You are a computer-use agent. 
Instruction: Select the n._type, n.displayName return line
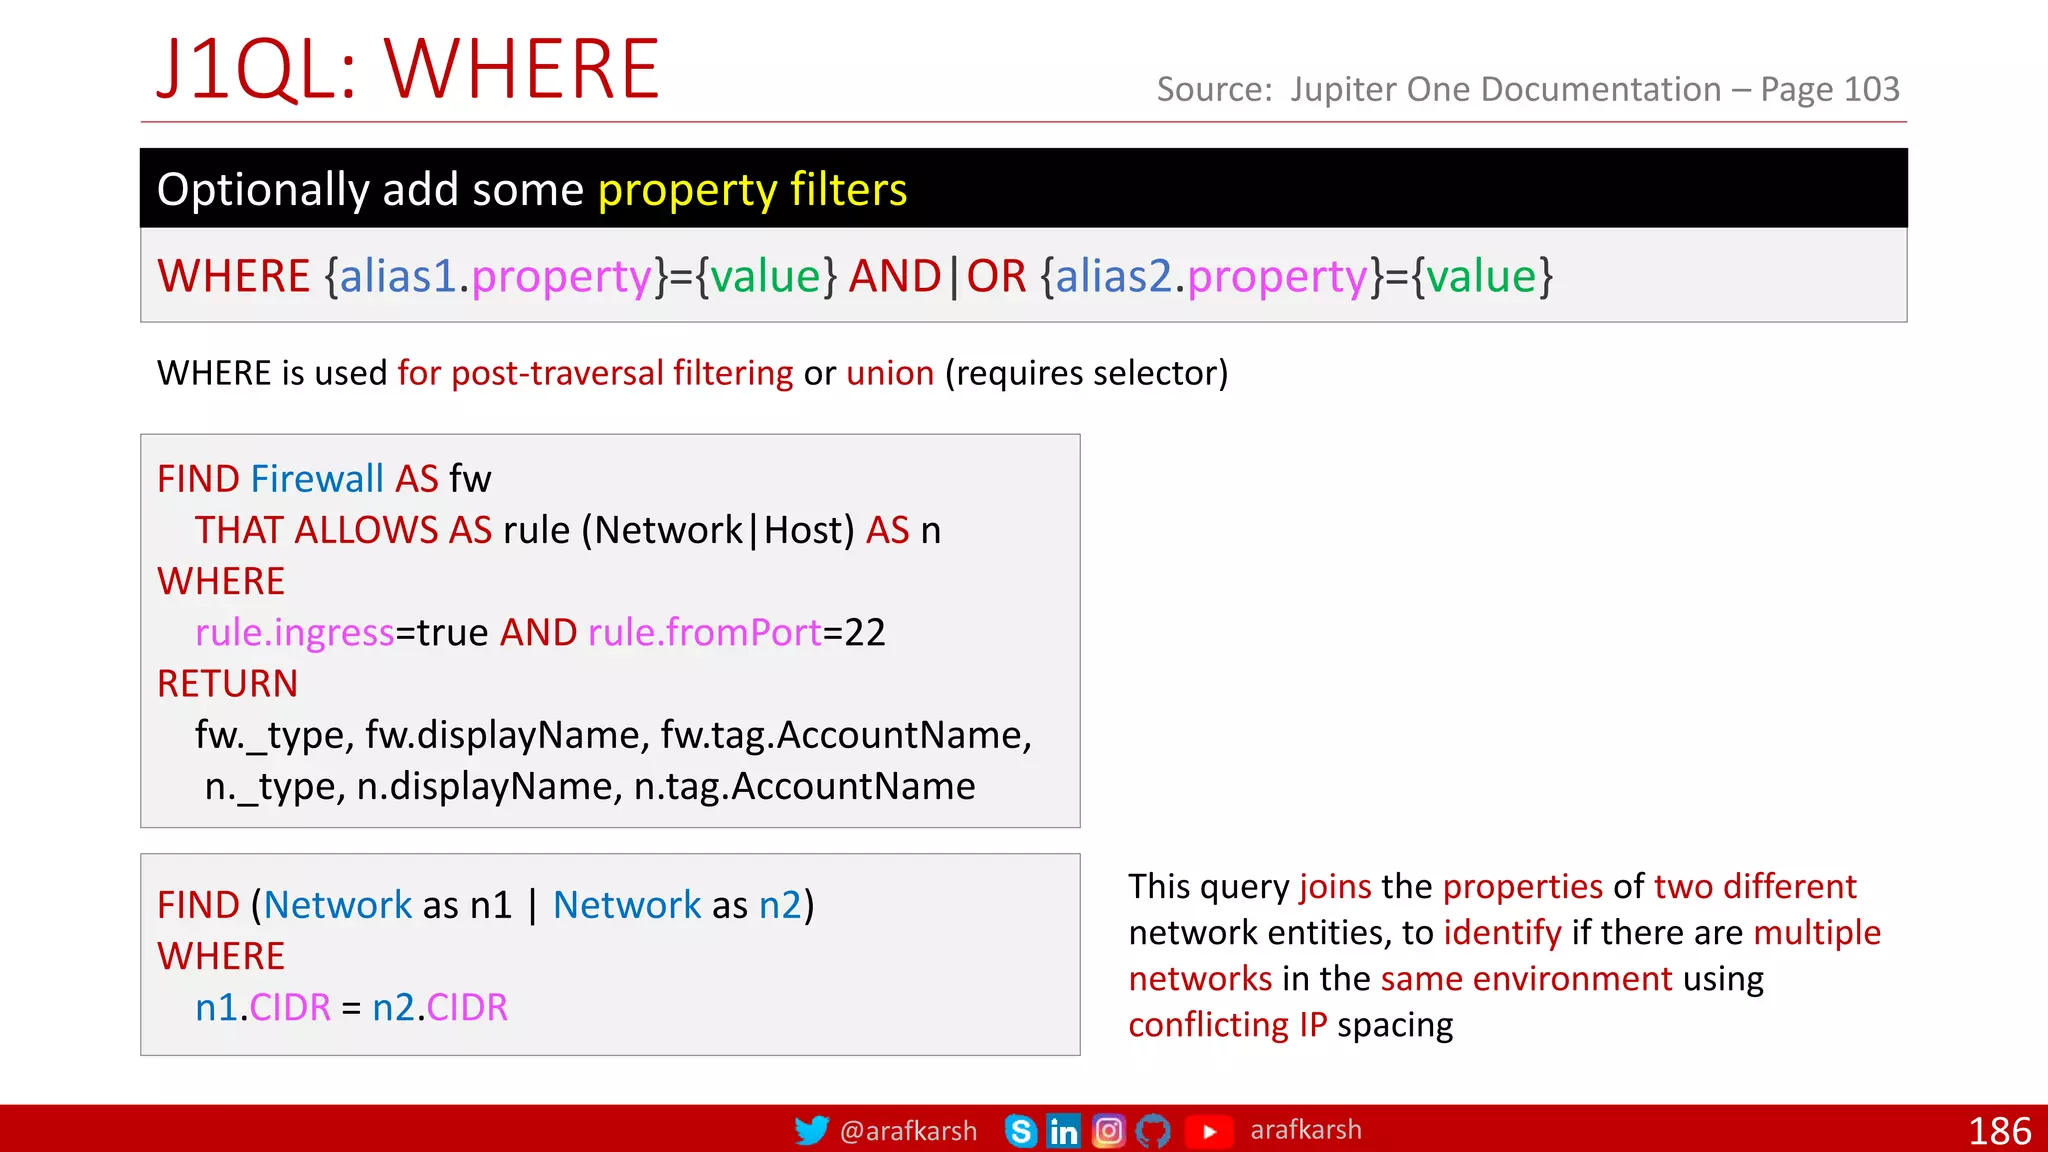590,787
